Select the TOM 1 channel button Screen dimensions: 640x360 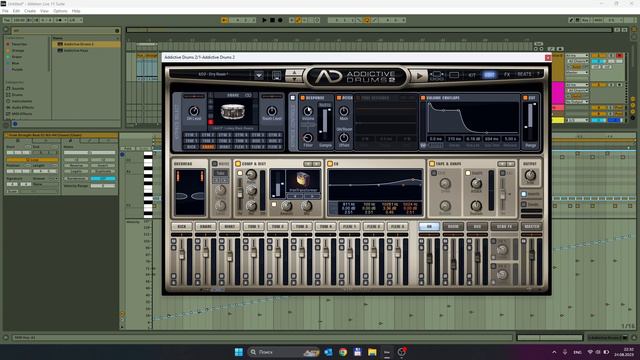(253, 226)
